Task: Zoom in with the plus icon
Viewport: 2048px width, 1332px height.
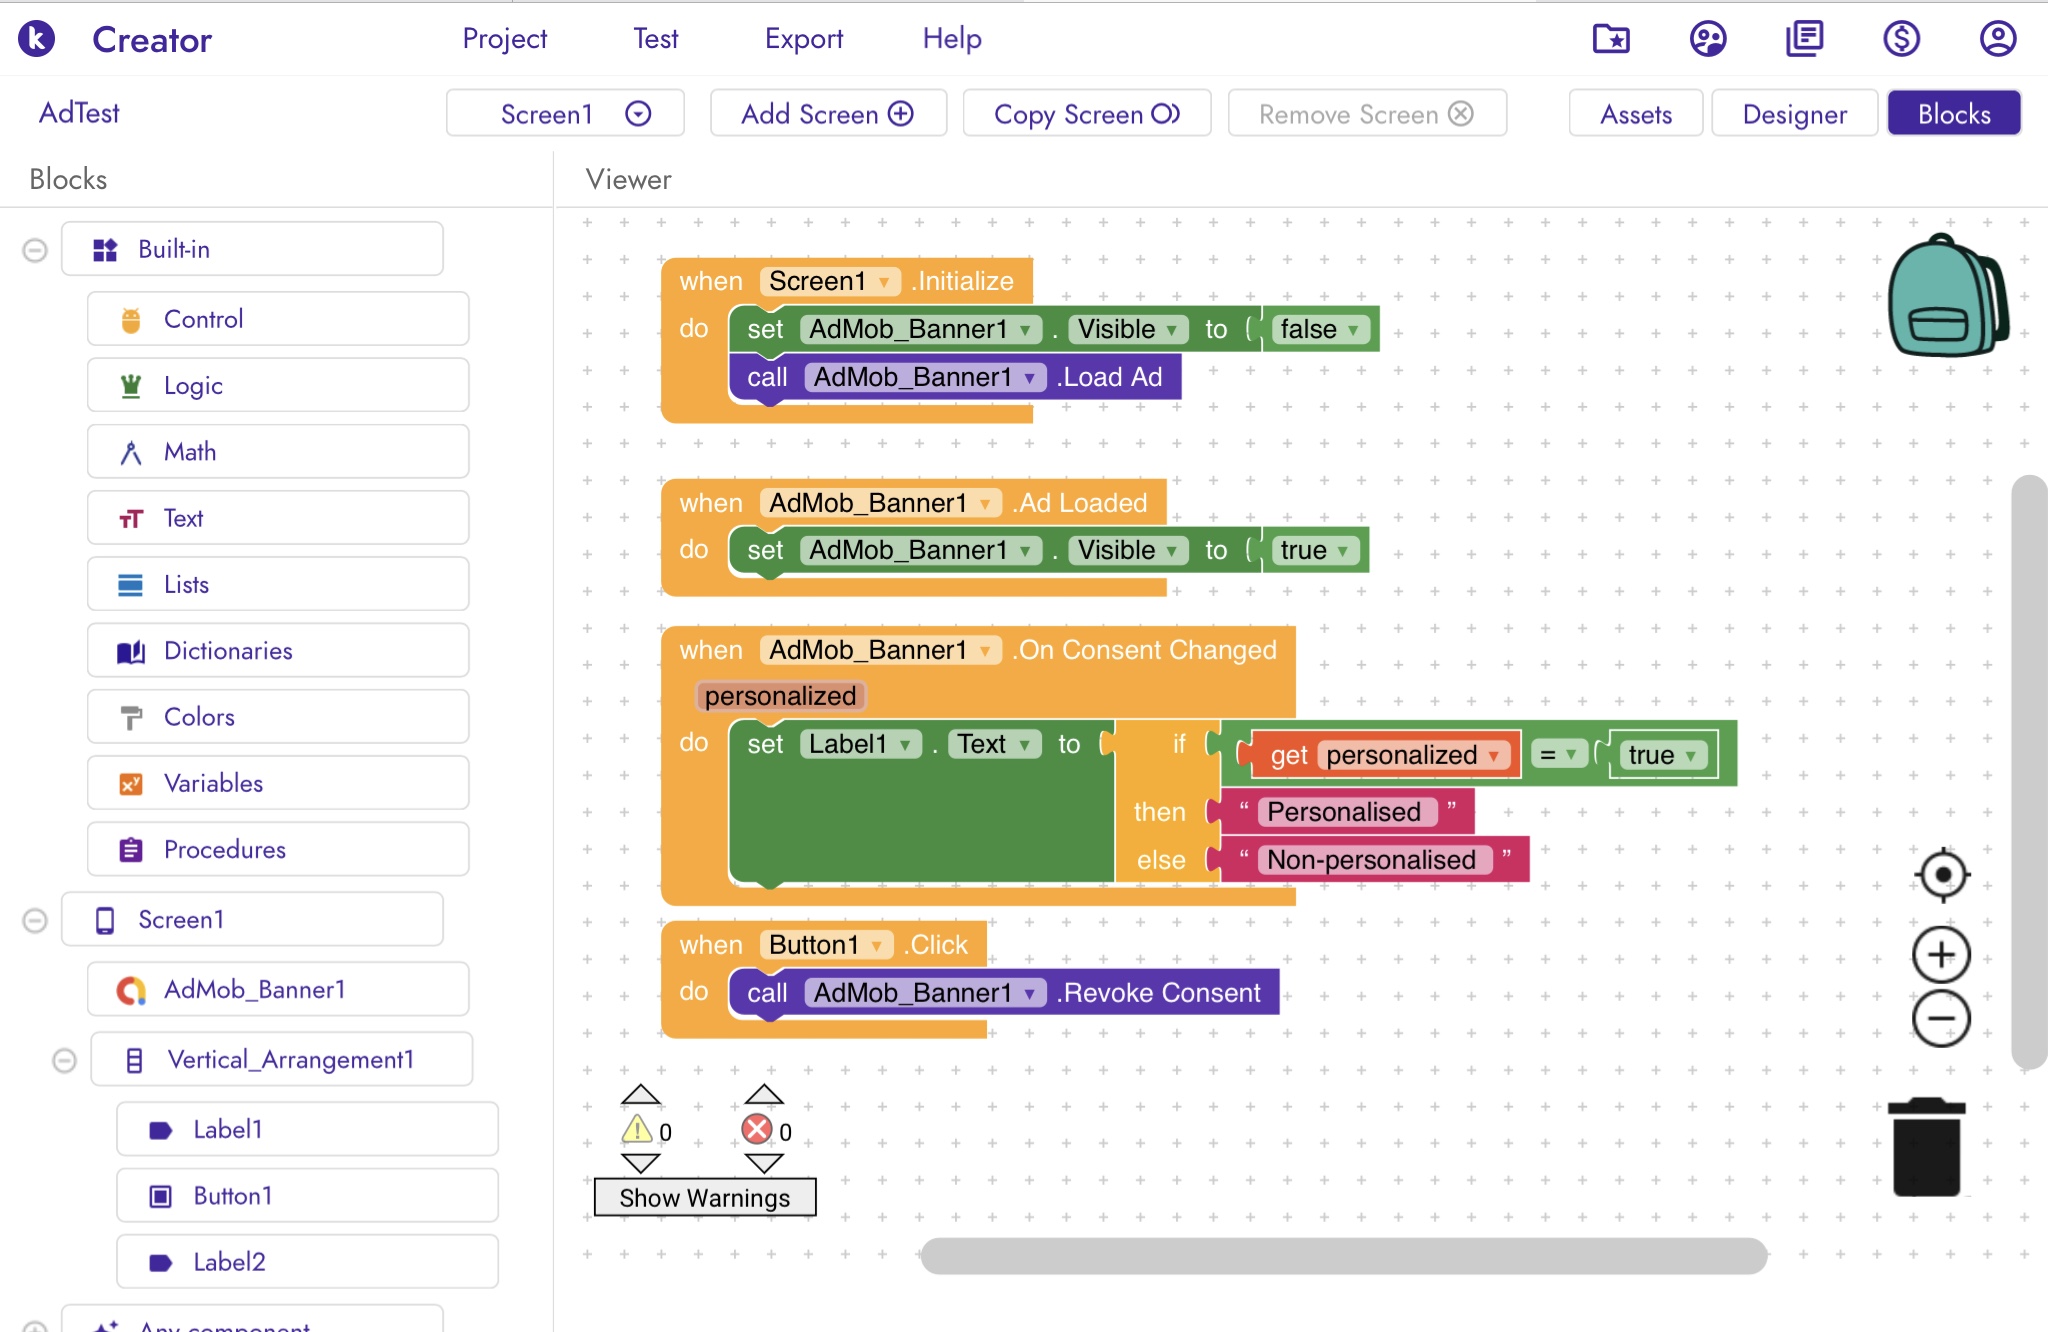Action: click(1941, 955)
